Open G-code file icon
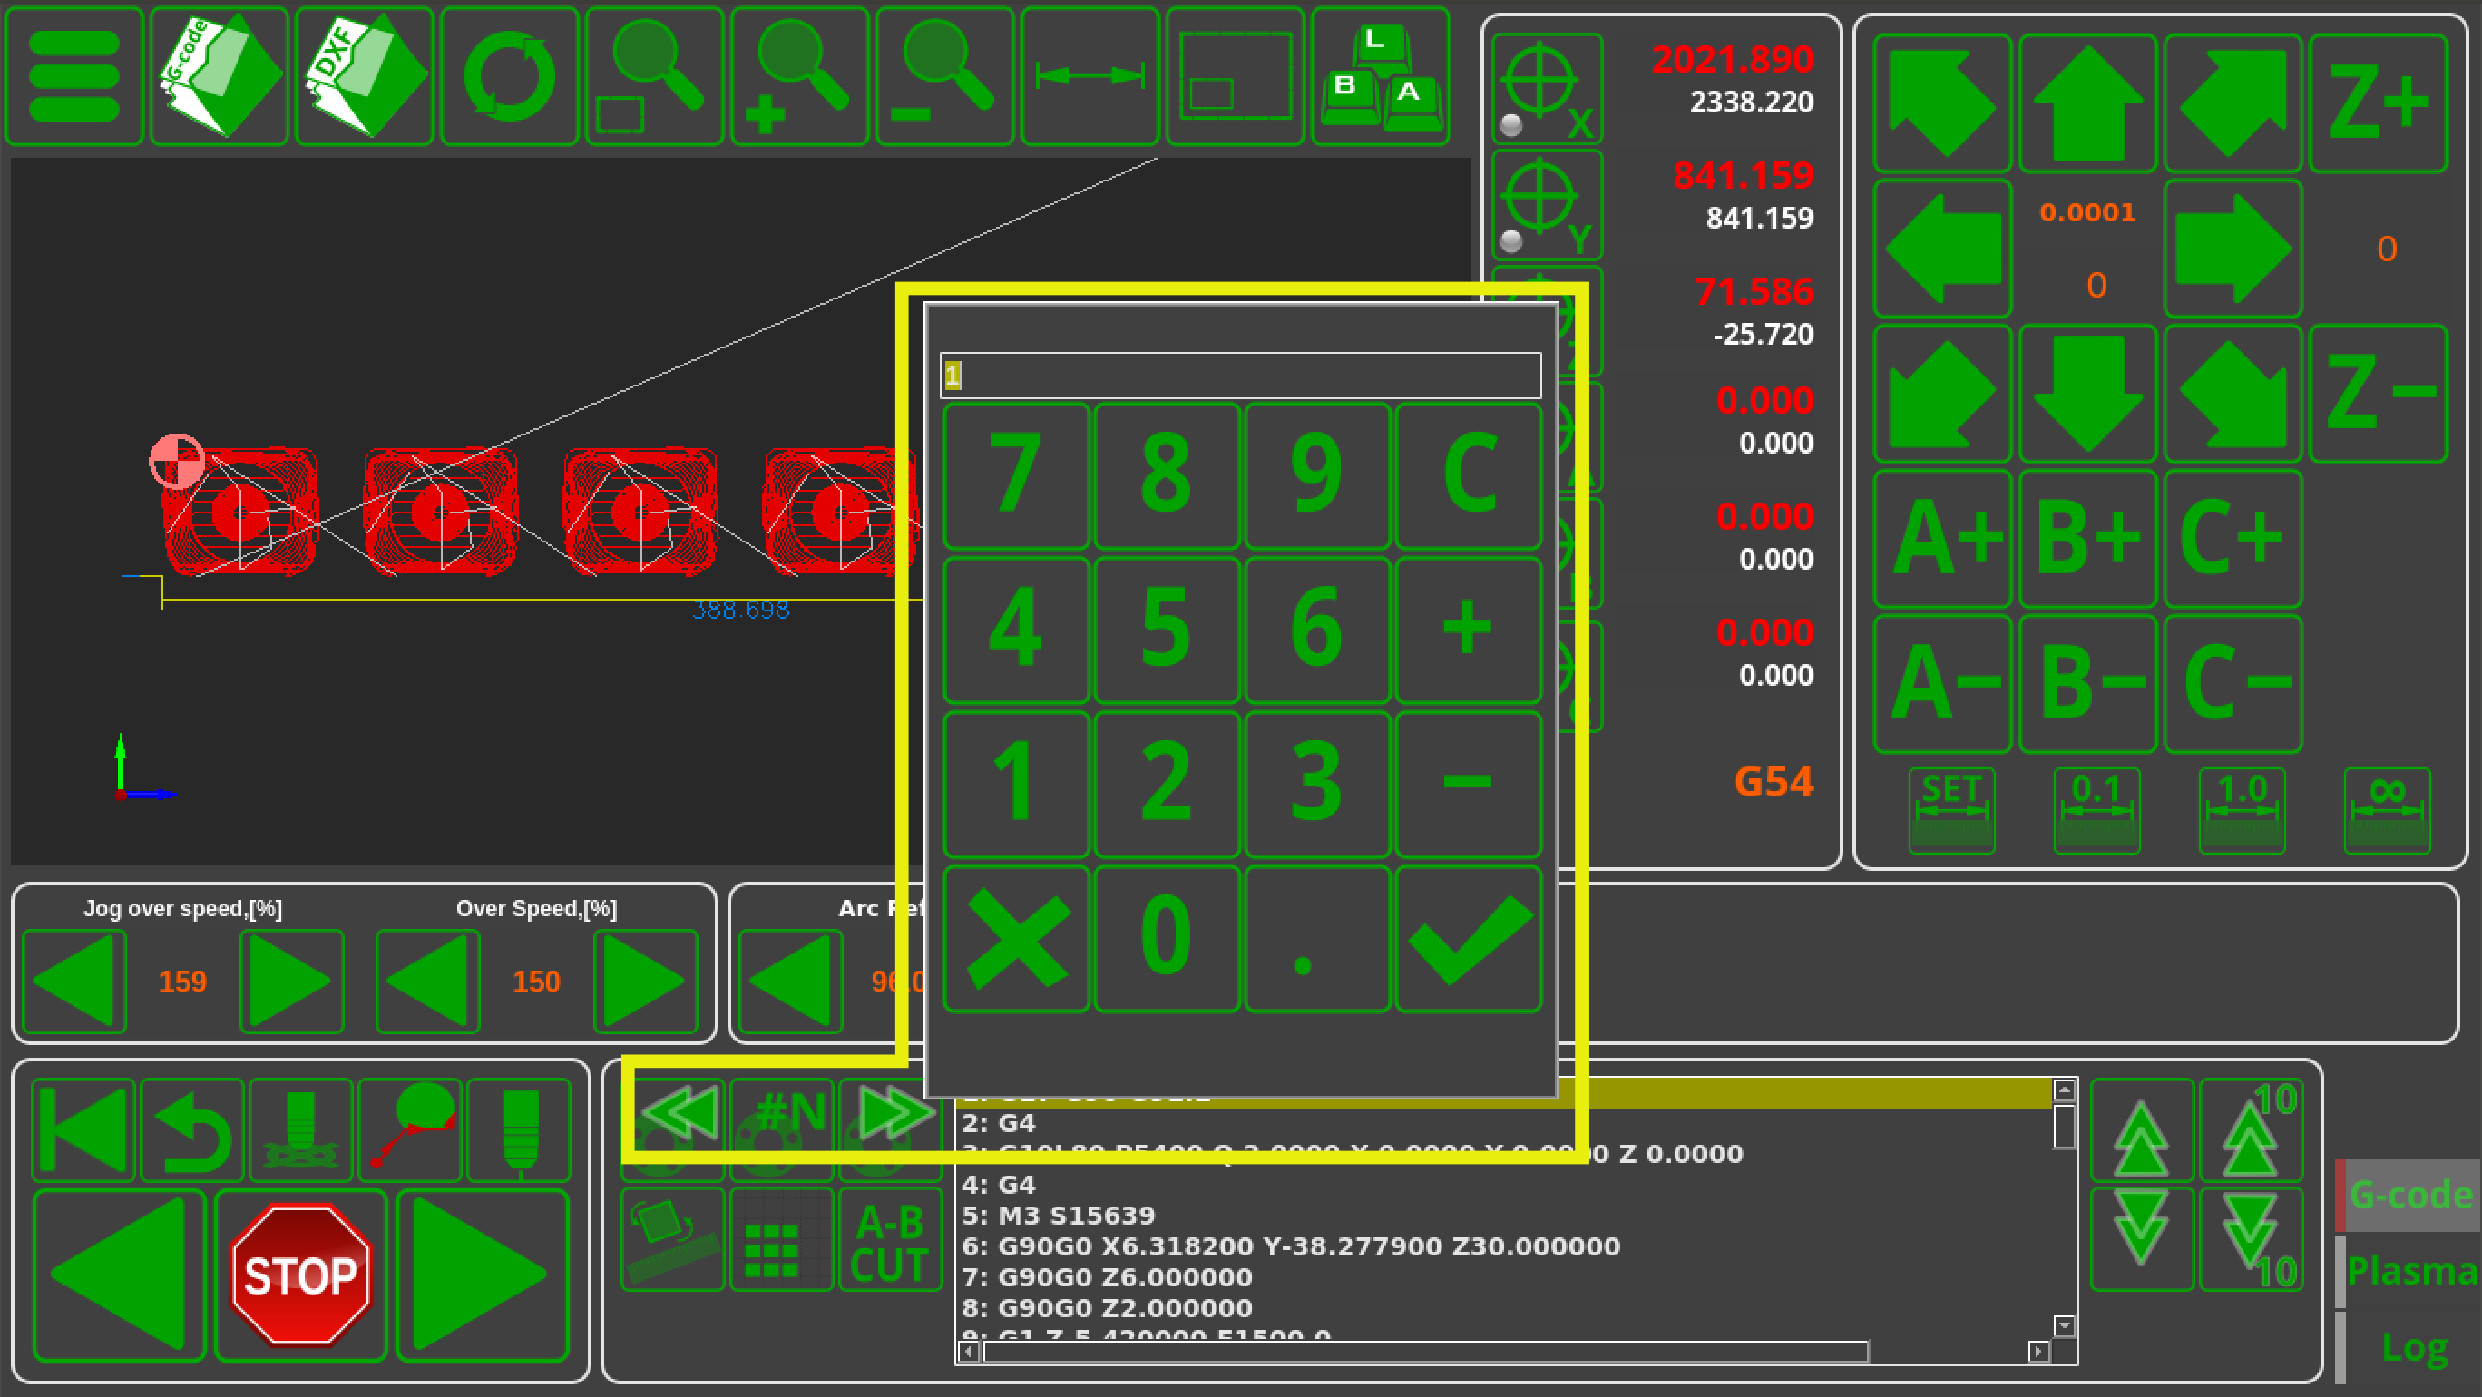The height and width of the screenshot is (1397, 2482). (x=219, y=76)
